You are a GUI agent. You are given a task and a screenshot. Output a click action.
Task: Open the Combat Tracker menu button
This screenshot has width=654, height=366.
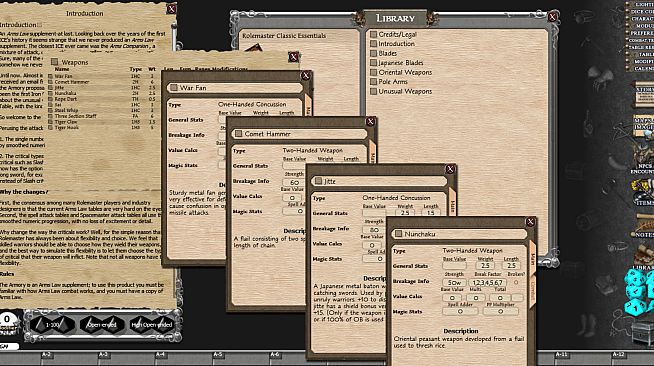click(x=641, y=40)
